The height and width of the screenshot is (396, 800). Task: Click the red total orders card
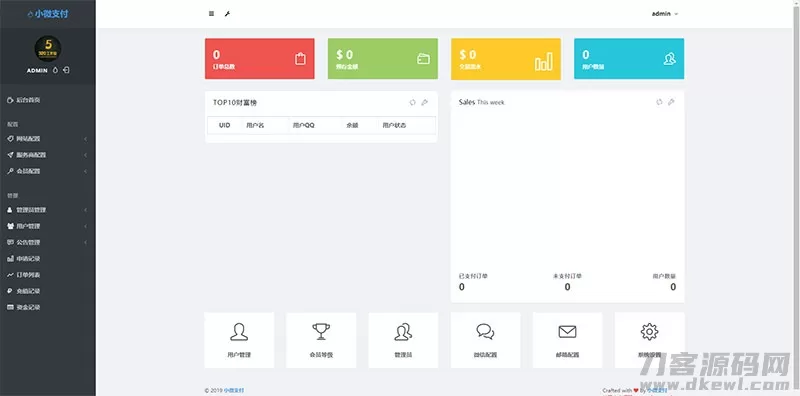click(x=260, y=59)
